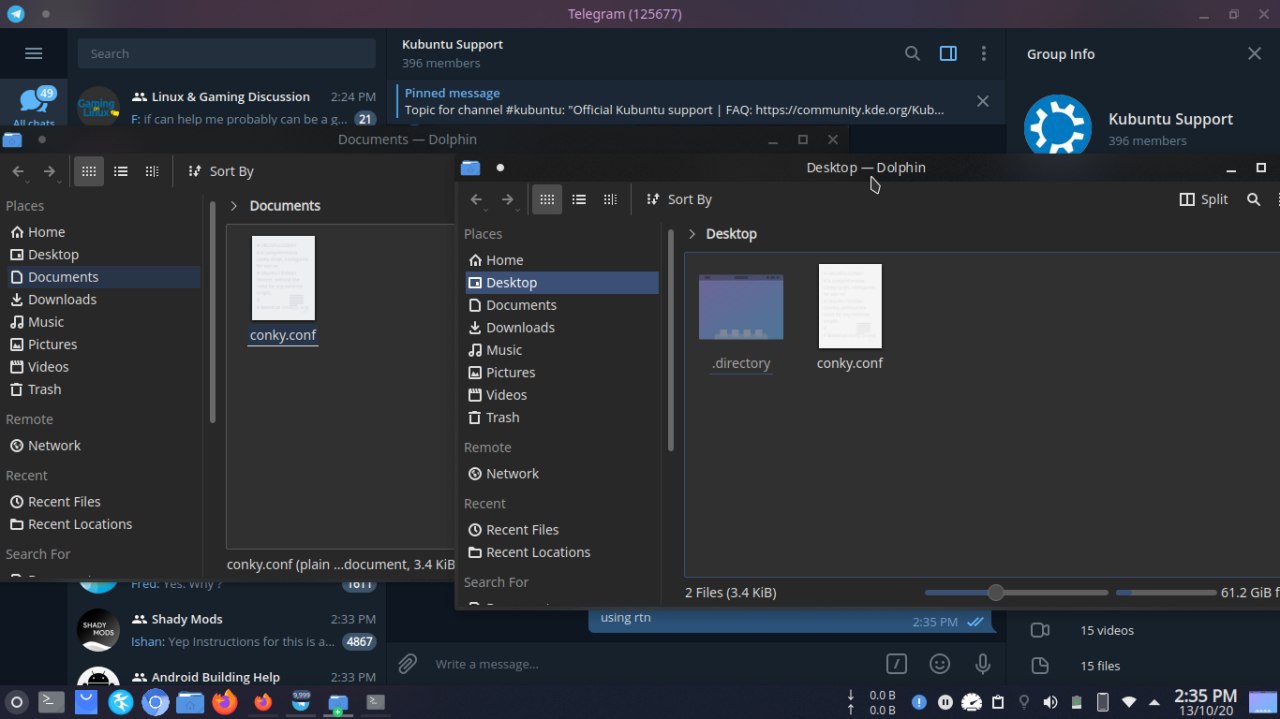The image size is (1280, 719).
Task: Open the bot commands slash button
Action: pyautogui.click(x=897, y=664)
